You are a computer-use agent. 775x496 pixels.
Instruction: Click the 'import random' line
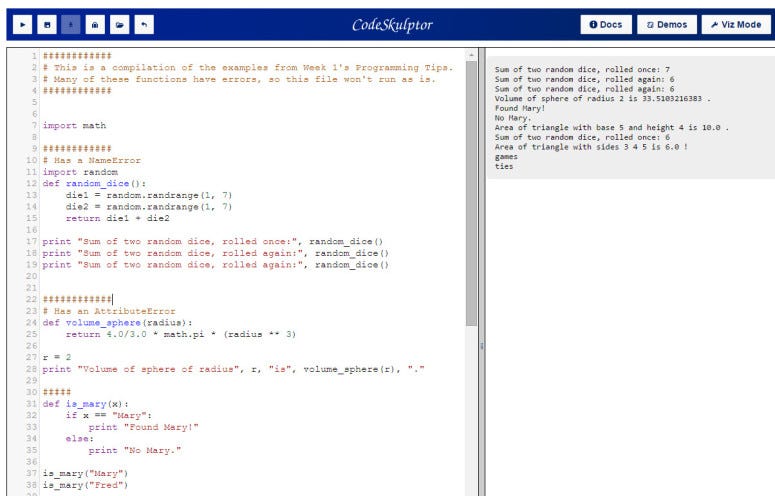pyautogui.click(x=80, y=172)
